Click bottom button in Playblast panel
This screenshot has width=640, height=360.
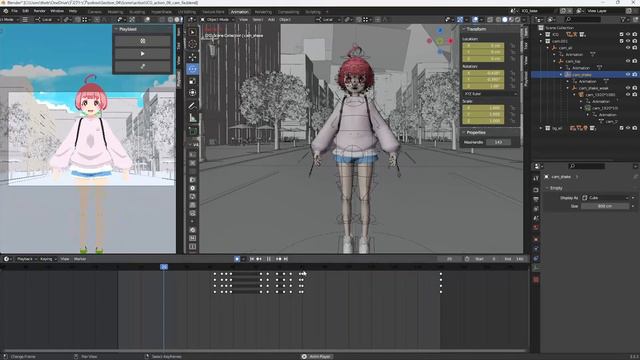[142, 66]
